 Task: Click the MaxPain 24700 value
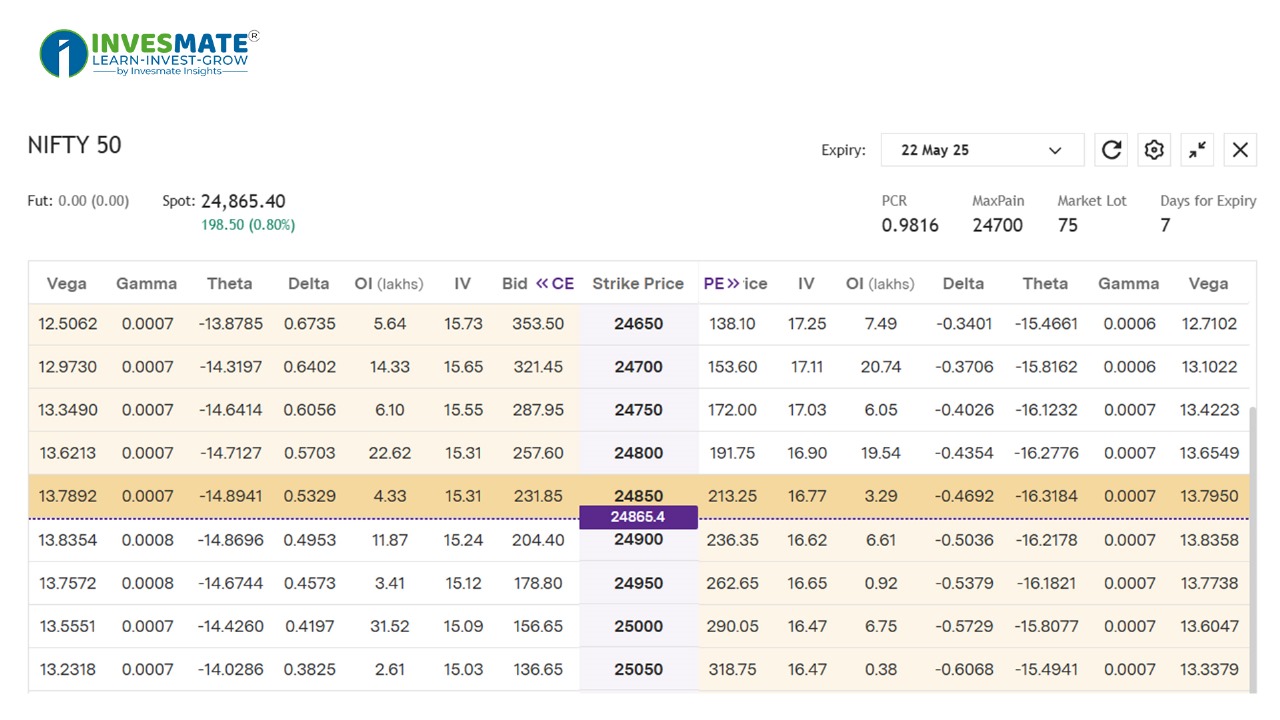click(x=997, y=225)
